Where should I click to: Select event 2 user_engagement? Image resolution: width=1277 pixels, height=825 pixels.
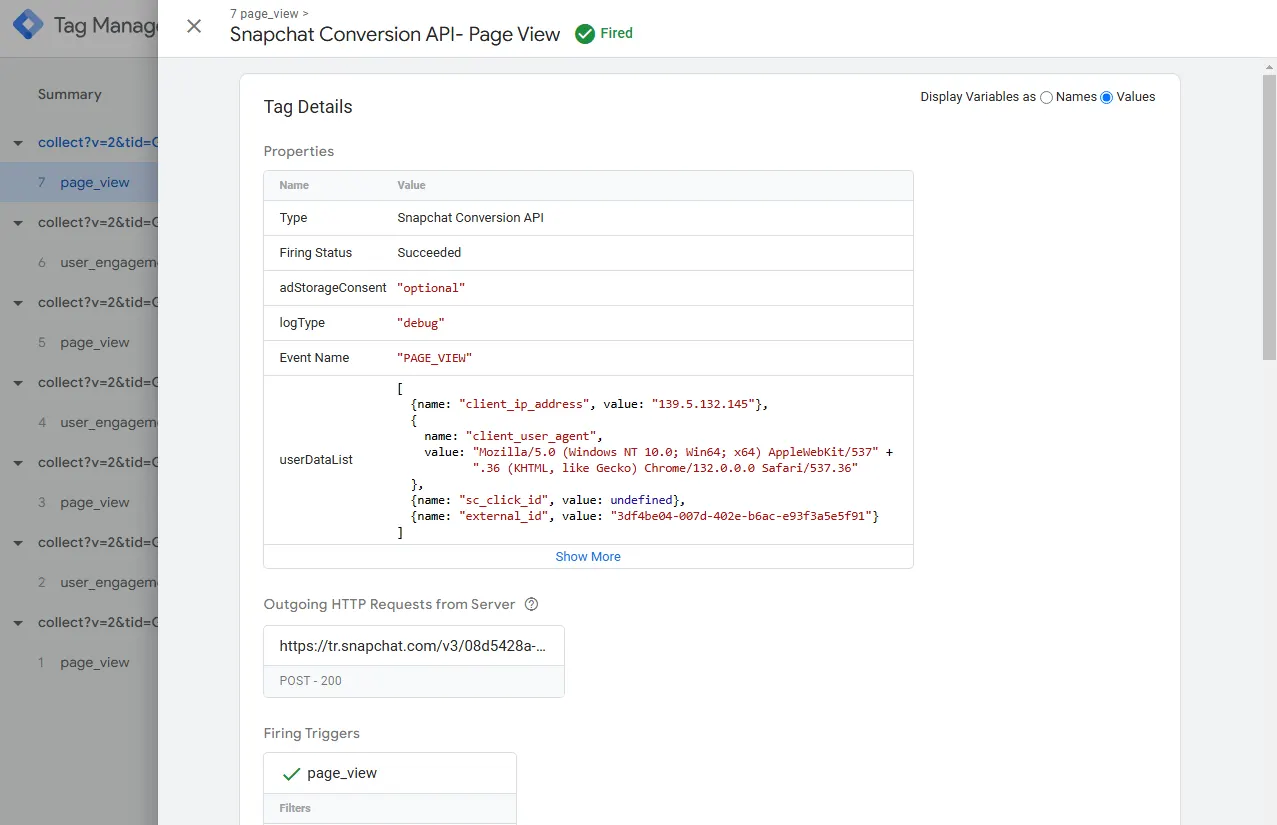pos(79,583)
